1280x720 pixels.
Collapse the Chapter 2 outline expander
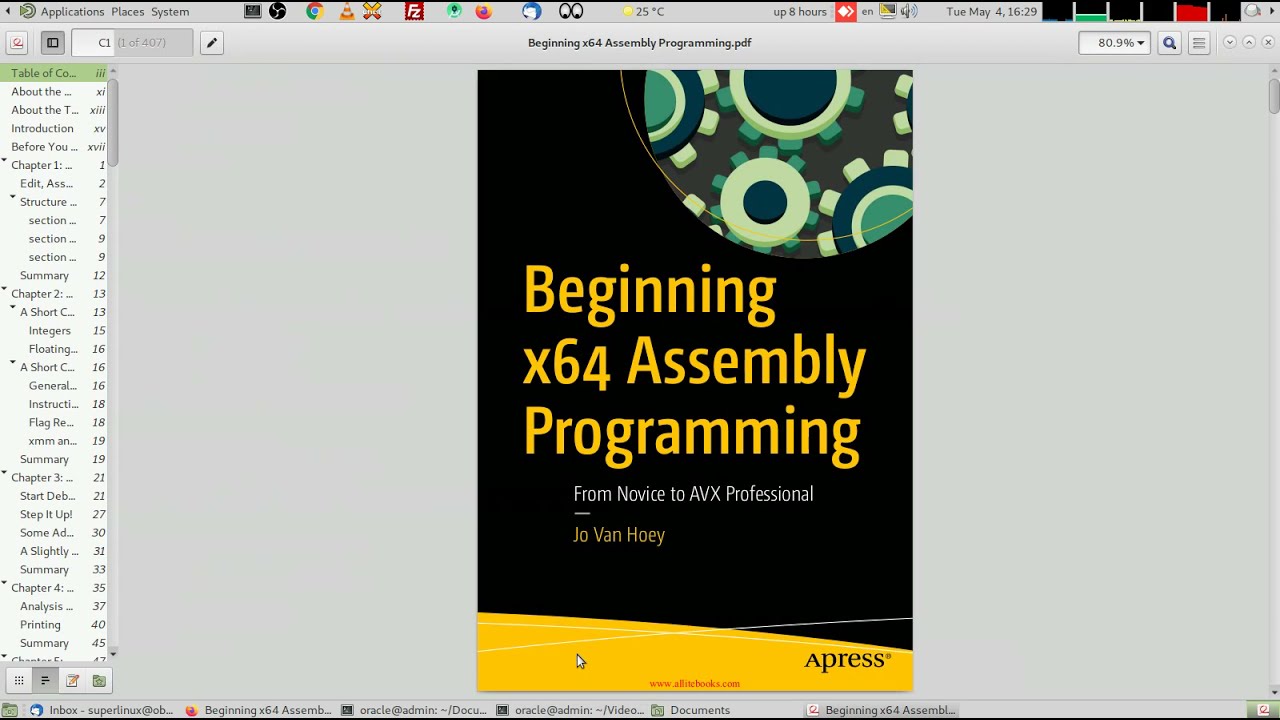coord(5,290)
